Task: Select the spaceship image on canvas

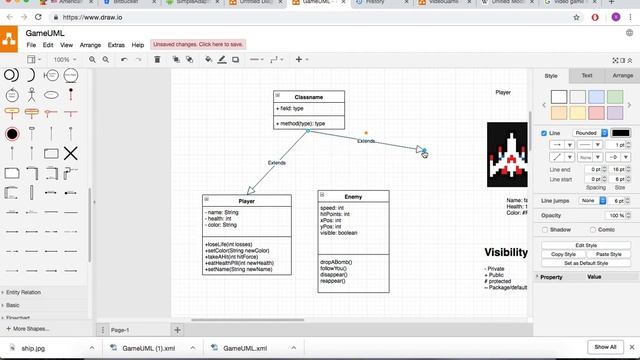Action: point(507,155)
